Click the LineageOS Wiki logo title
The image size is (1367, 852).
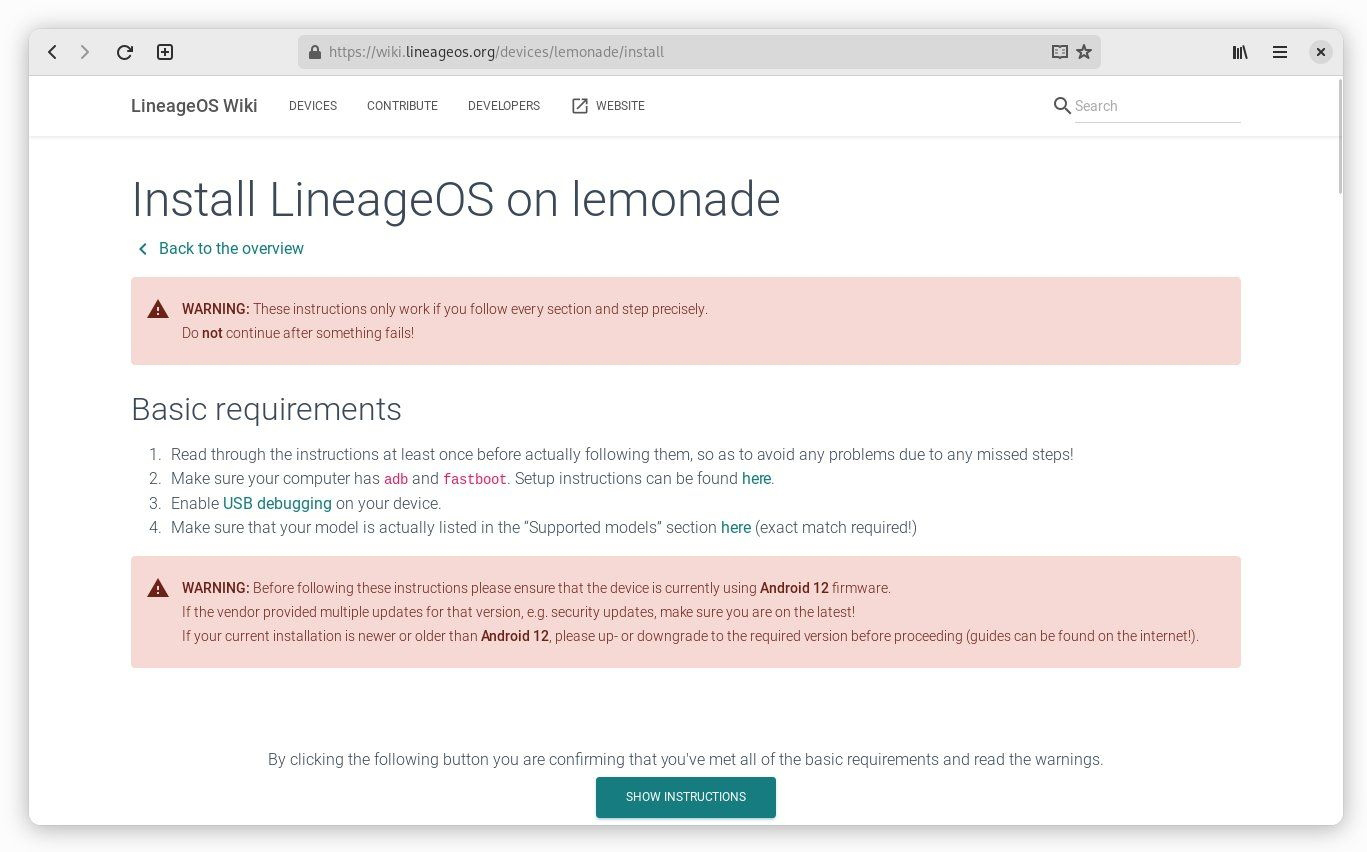pyautogui.click(x=194, y=106)
